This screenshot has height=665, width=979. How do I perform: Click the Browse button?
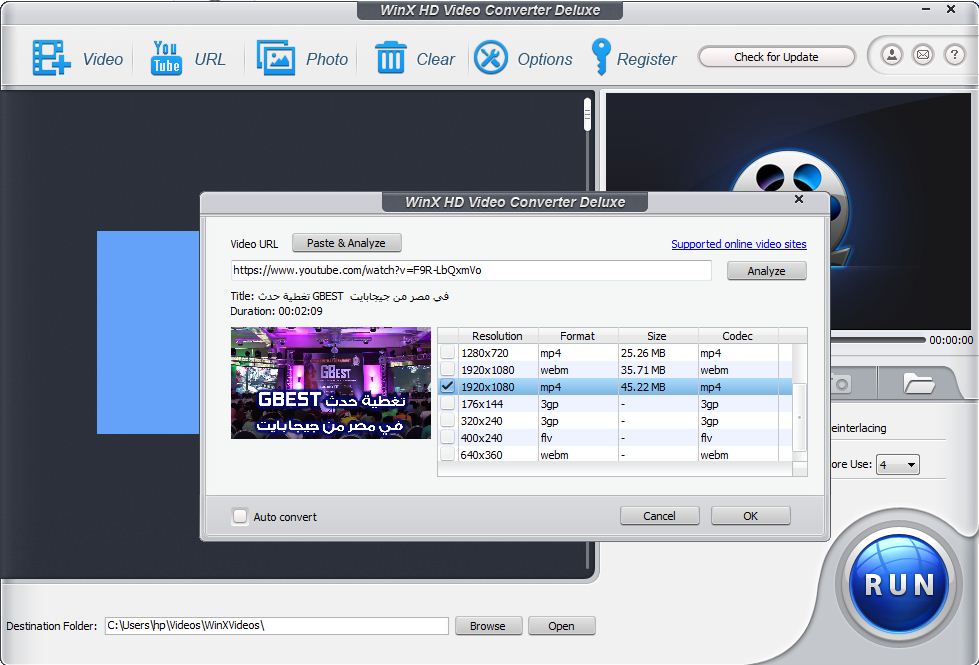(488, 626)
